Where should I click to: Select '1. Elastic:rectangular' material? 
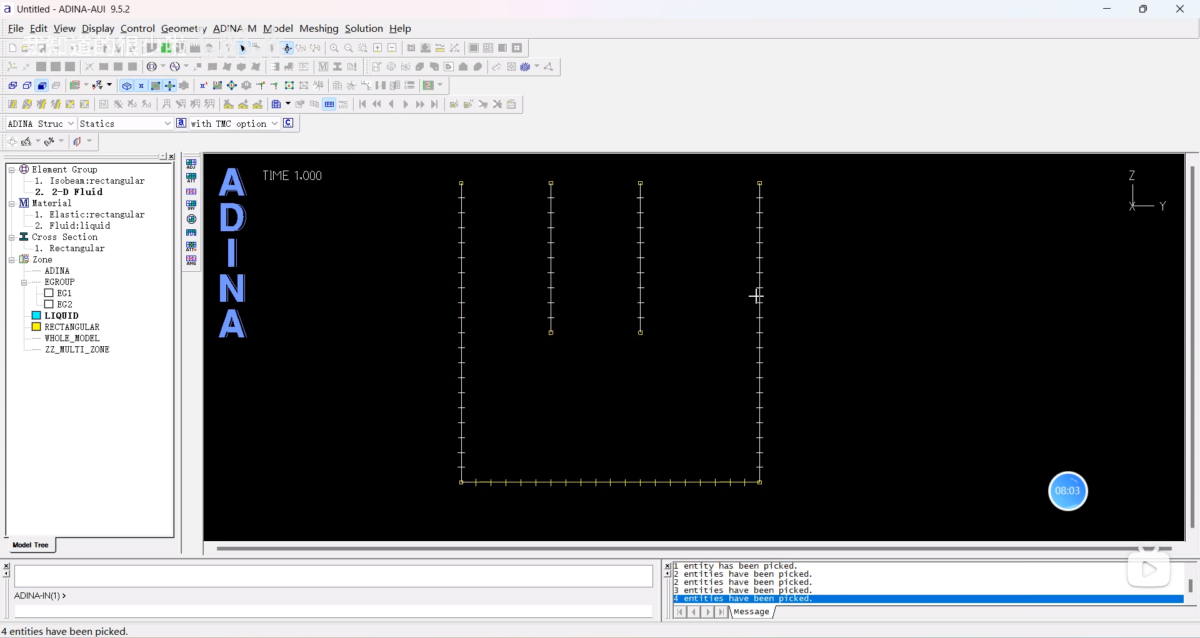[x=89, y=214]
